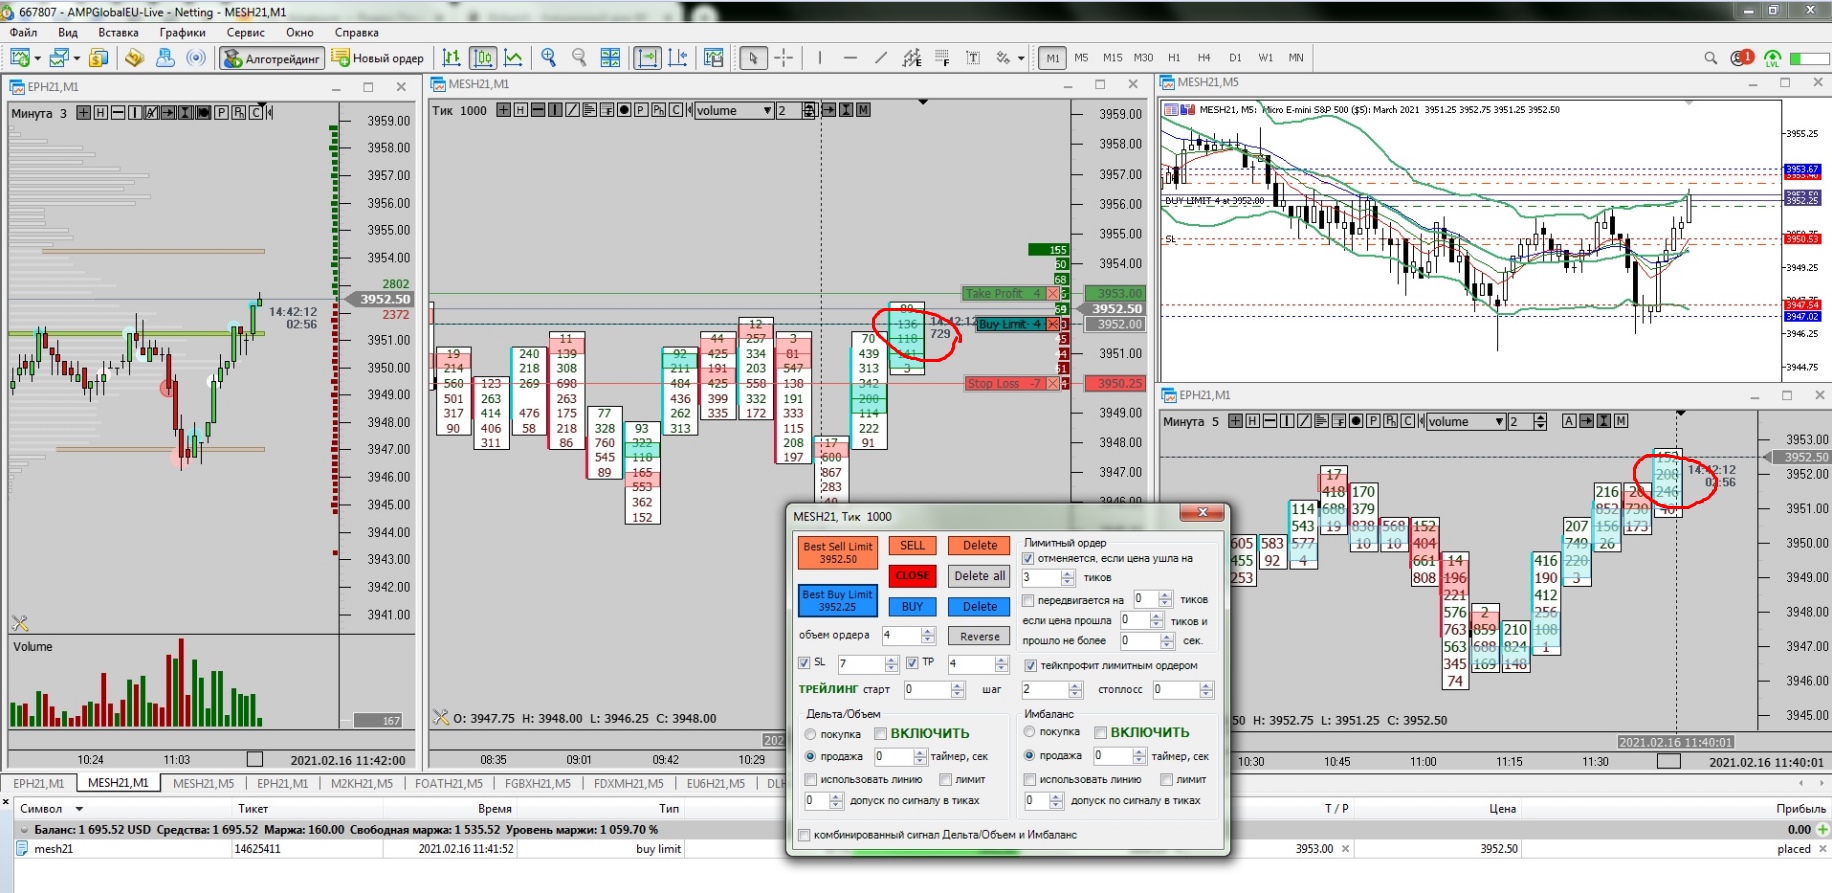The height and width of the screenshot is (893, 1832).
Task: Toggle chart auto-scroll to the latest bar
Action: point(647,58)
